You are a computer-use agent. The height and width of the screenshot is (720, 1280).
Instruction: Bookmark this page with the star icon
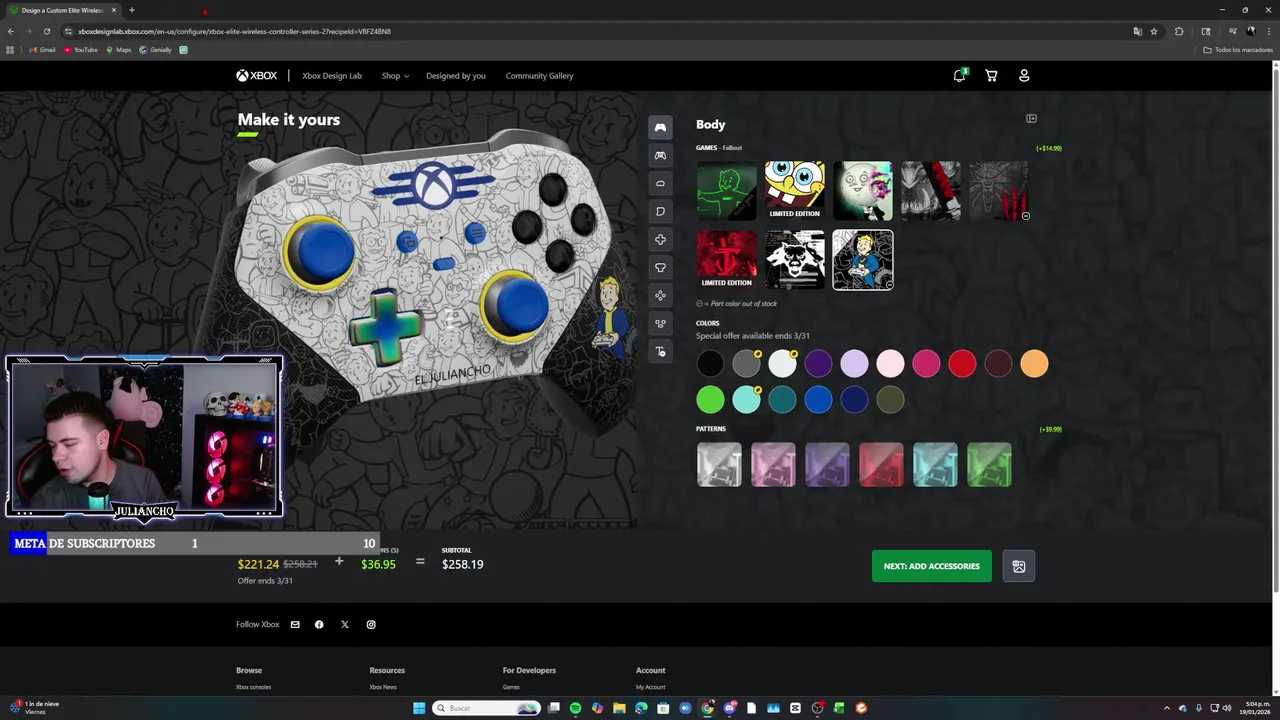pos(1153,31)
